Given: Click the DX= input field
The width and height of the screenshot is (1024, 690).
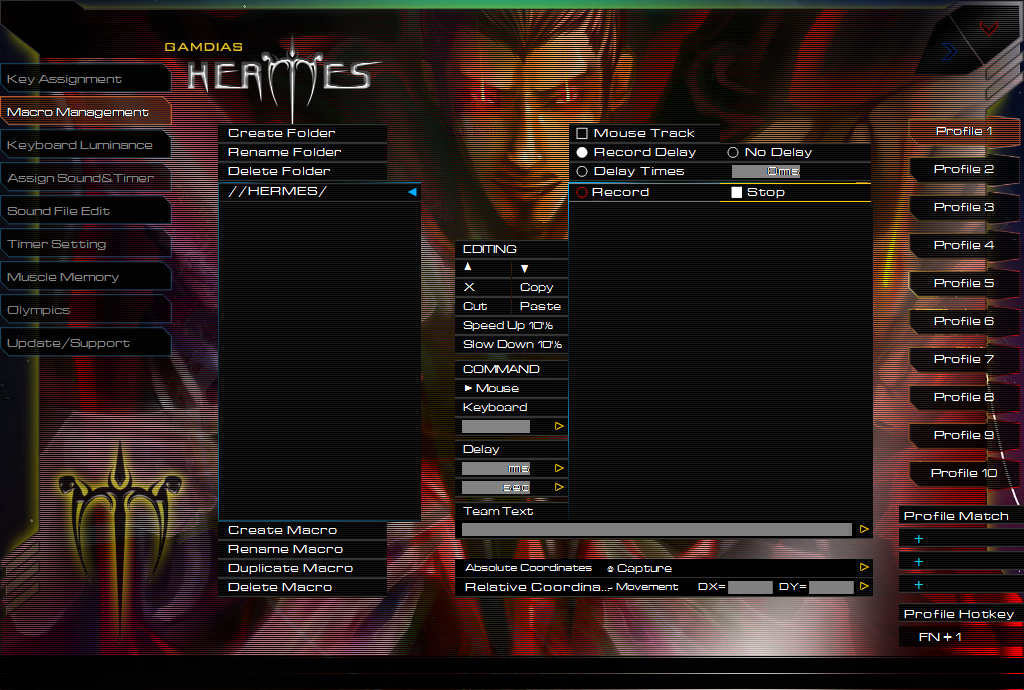Looking at the screenshot, I should click(x=750, y=587).
